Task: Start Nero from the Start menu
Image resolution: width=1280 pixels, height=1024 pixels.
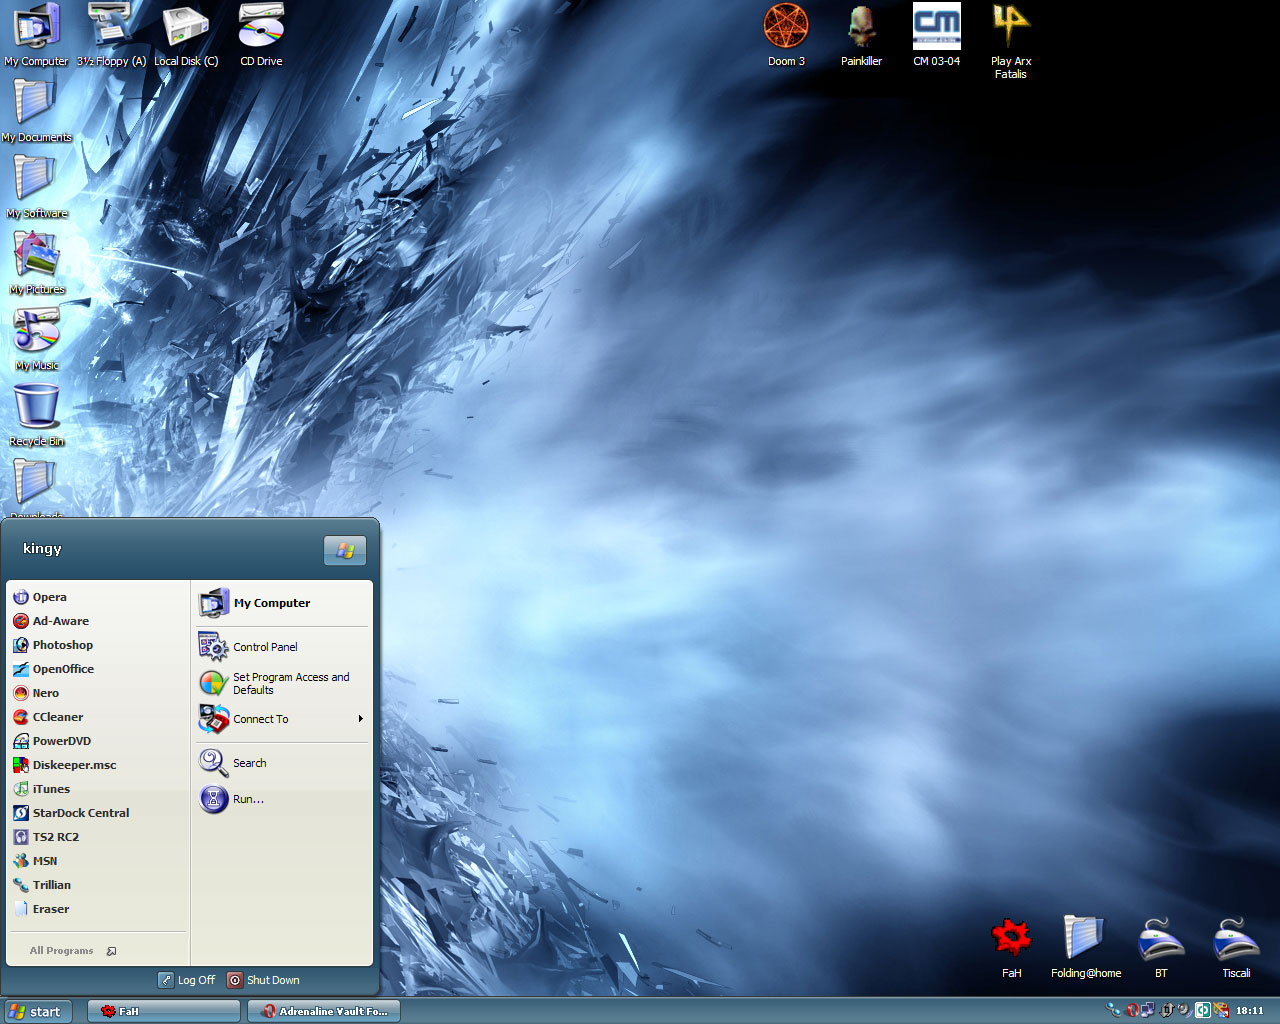Action: 47,692
